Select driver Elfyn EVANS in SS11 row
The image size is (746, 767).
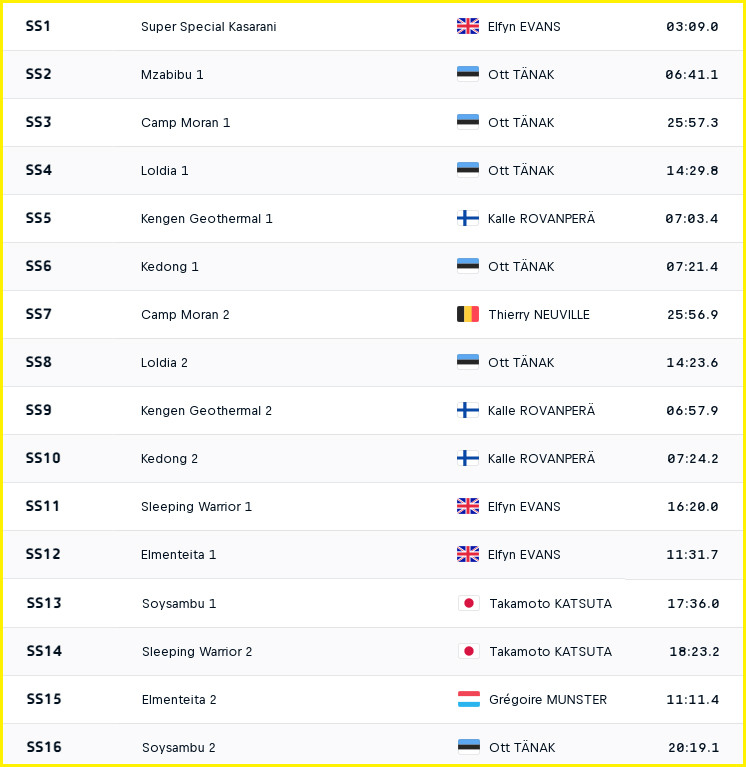pos(524,506)
